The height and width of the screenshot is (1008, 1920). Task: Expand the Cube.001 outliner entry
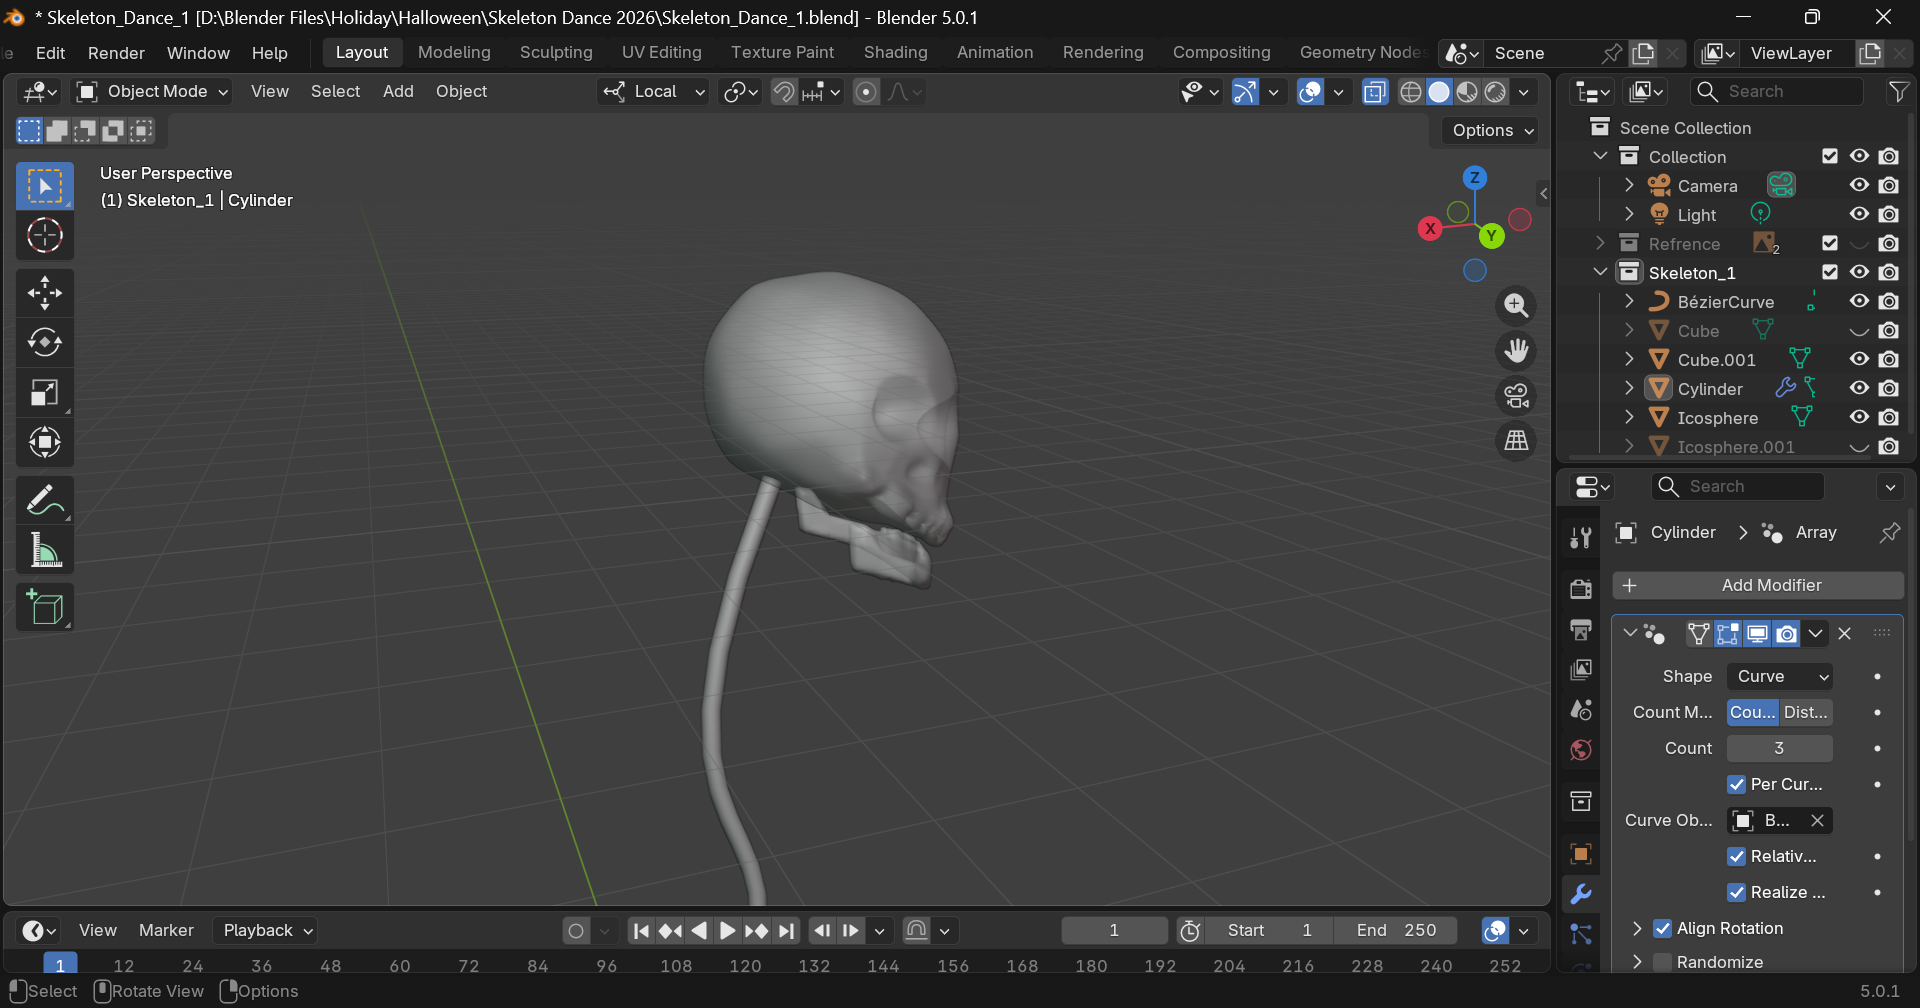1629,359
